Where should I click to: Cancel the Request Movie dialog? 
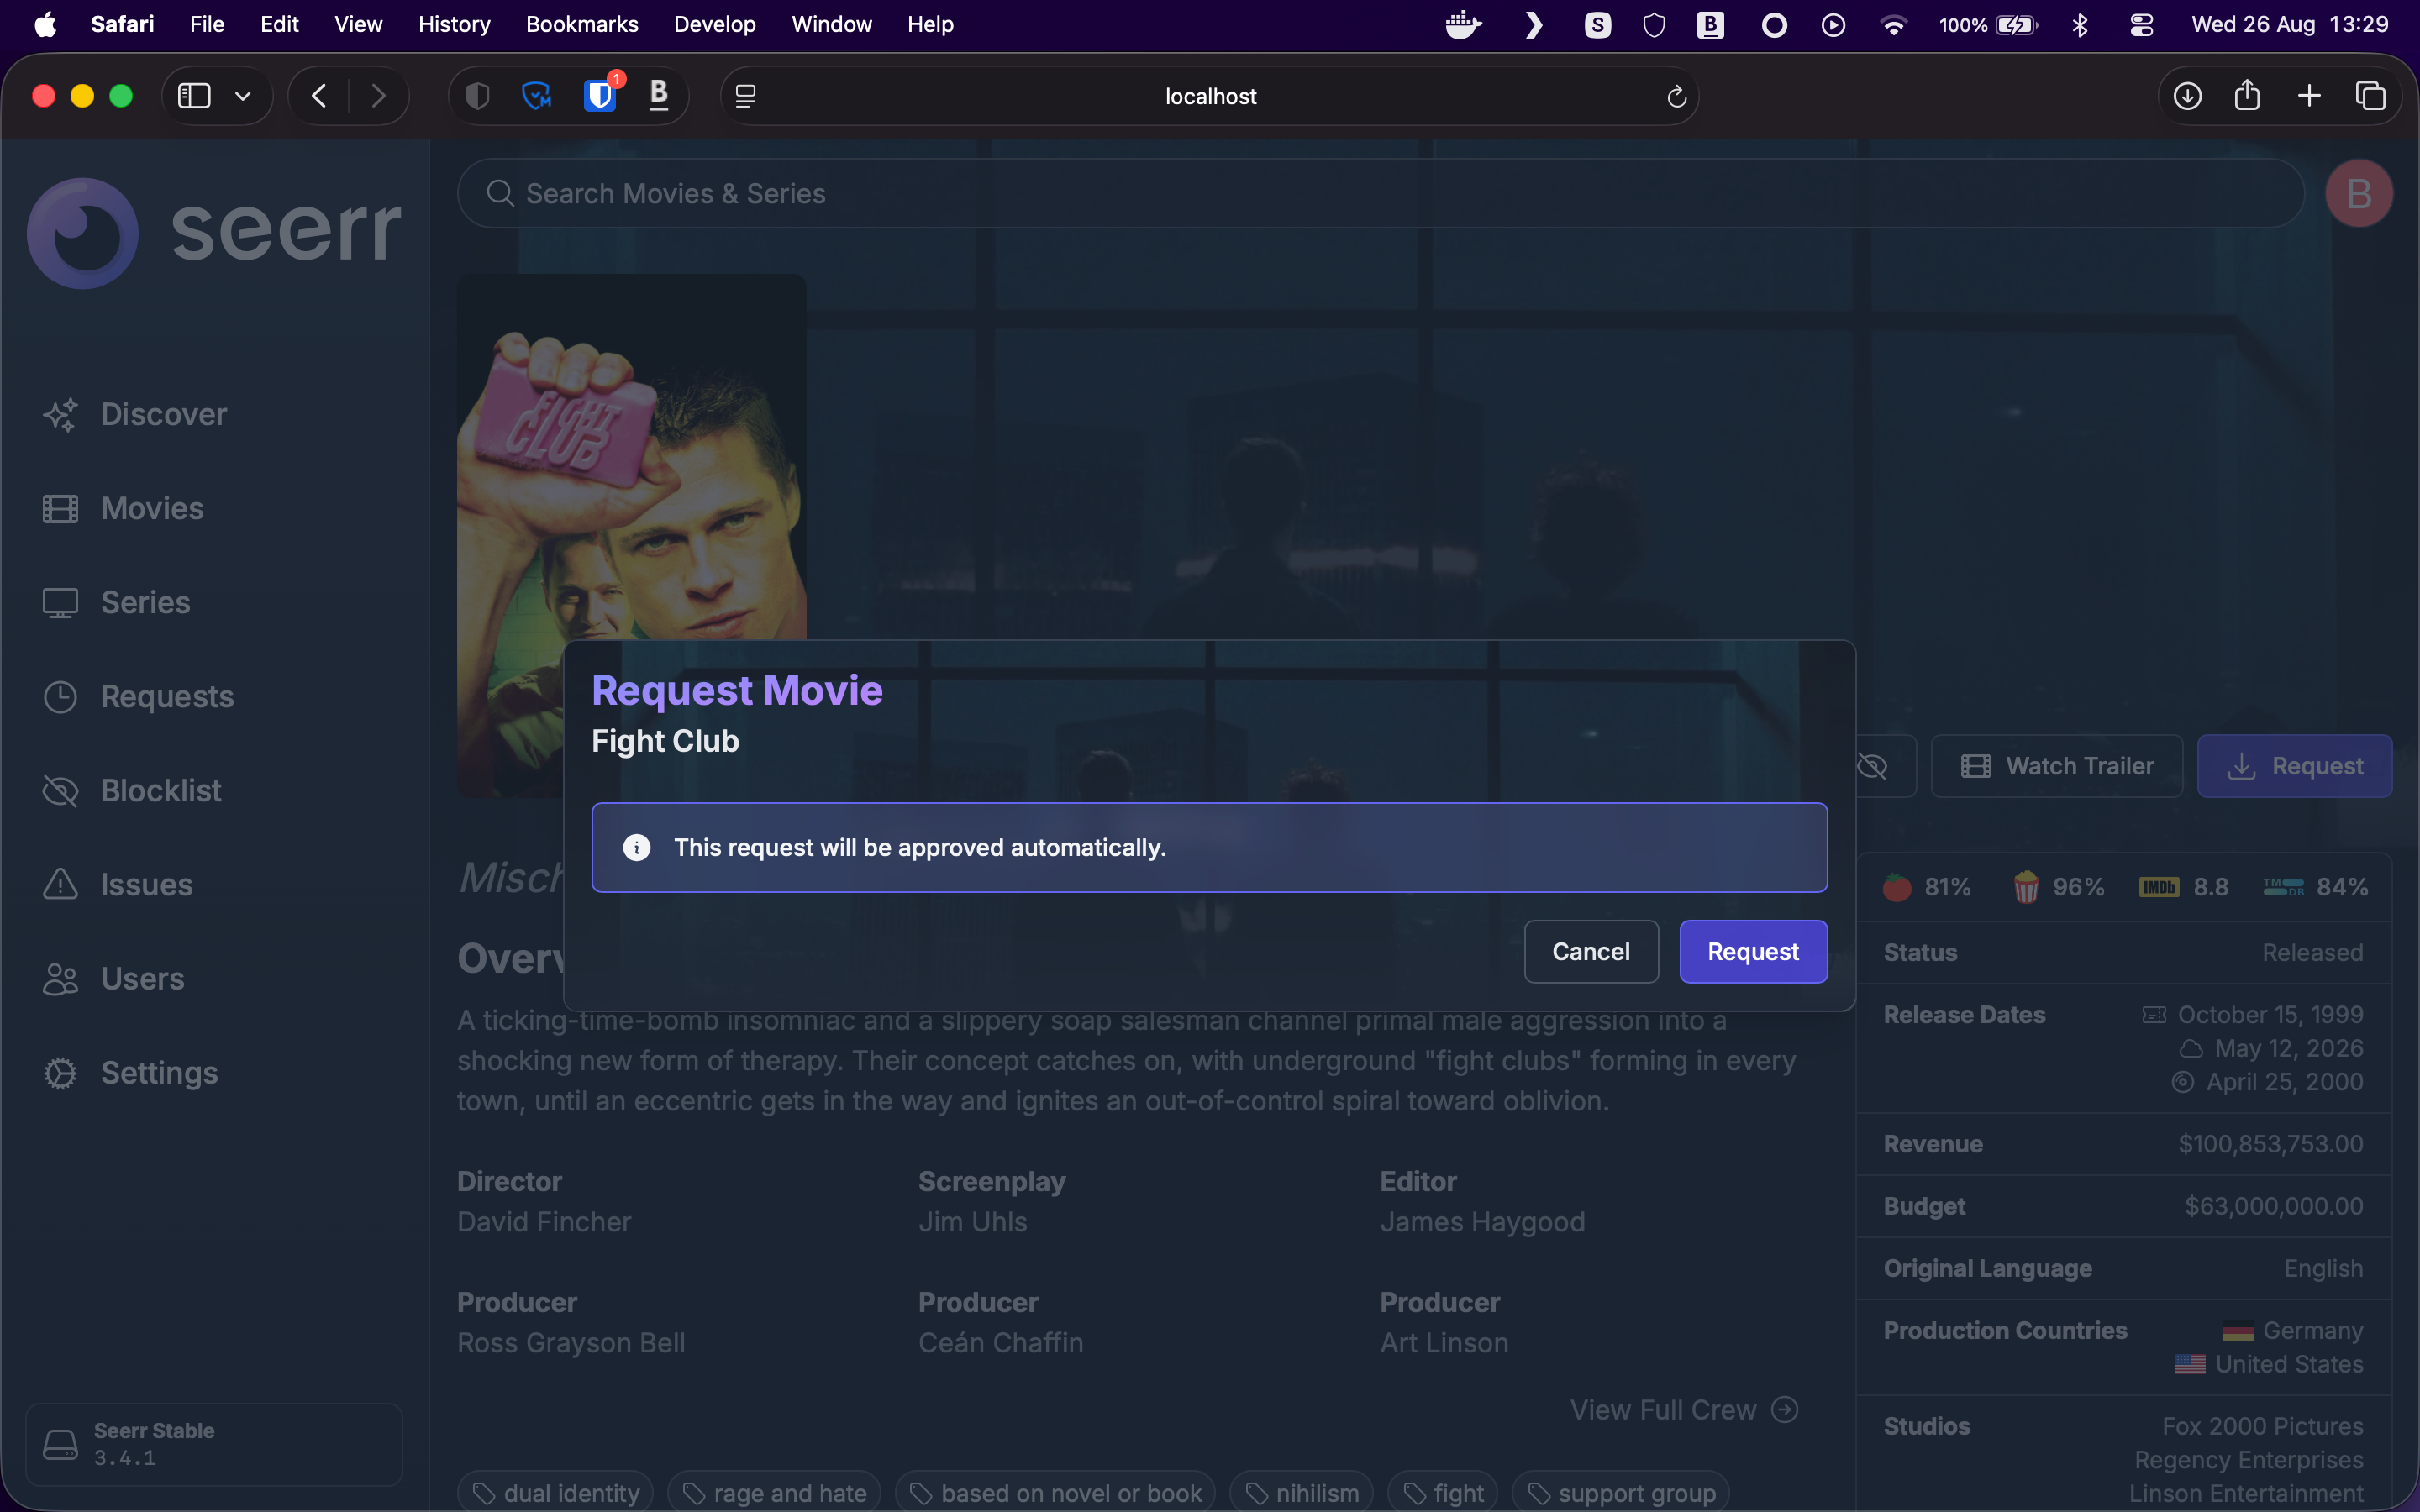click(1591, 951)
